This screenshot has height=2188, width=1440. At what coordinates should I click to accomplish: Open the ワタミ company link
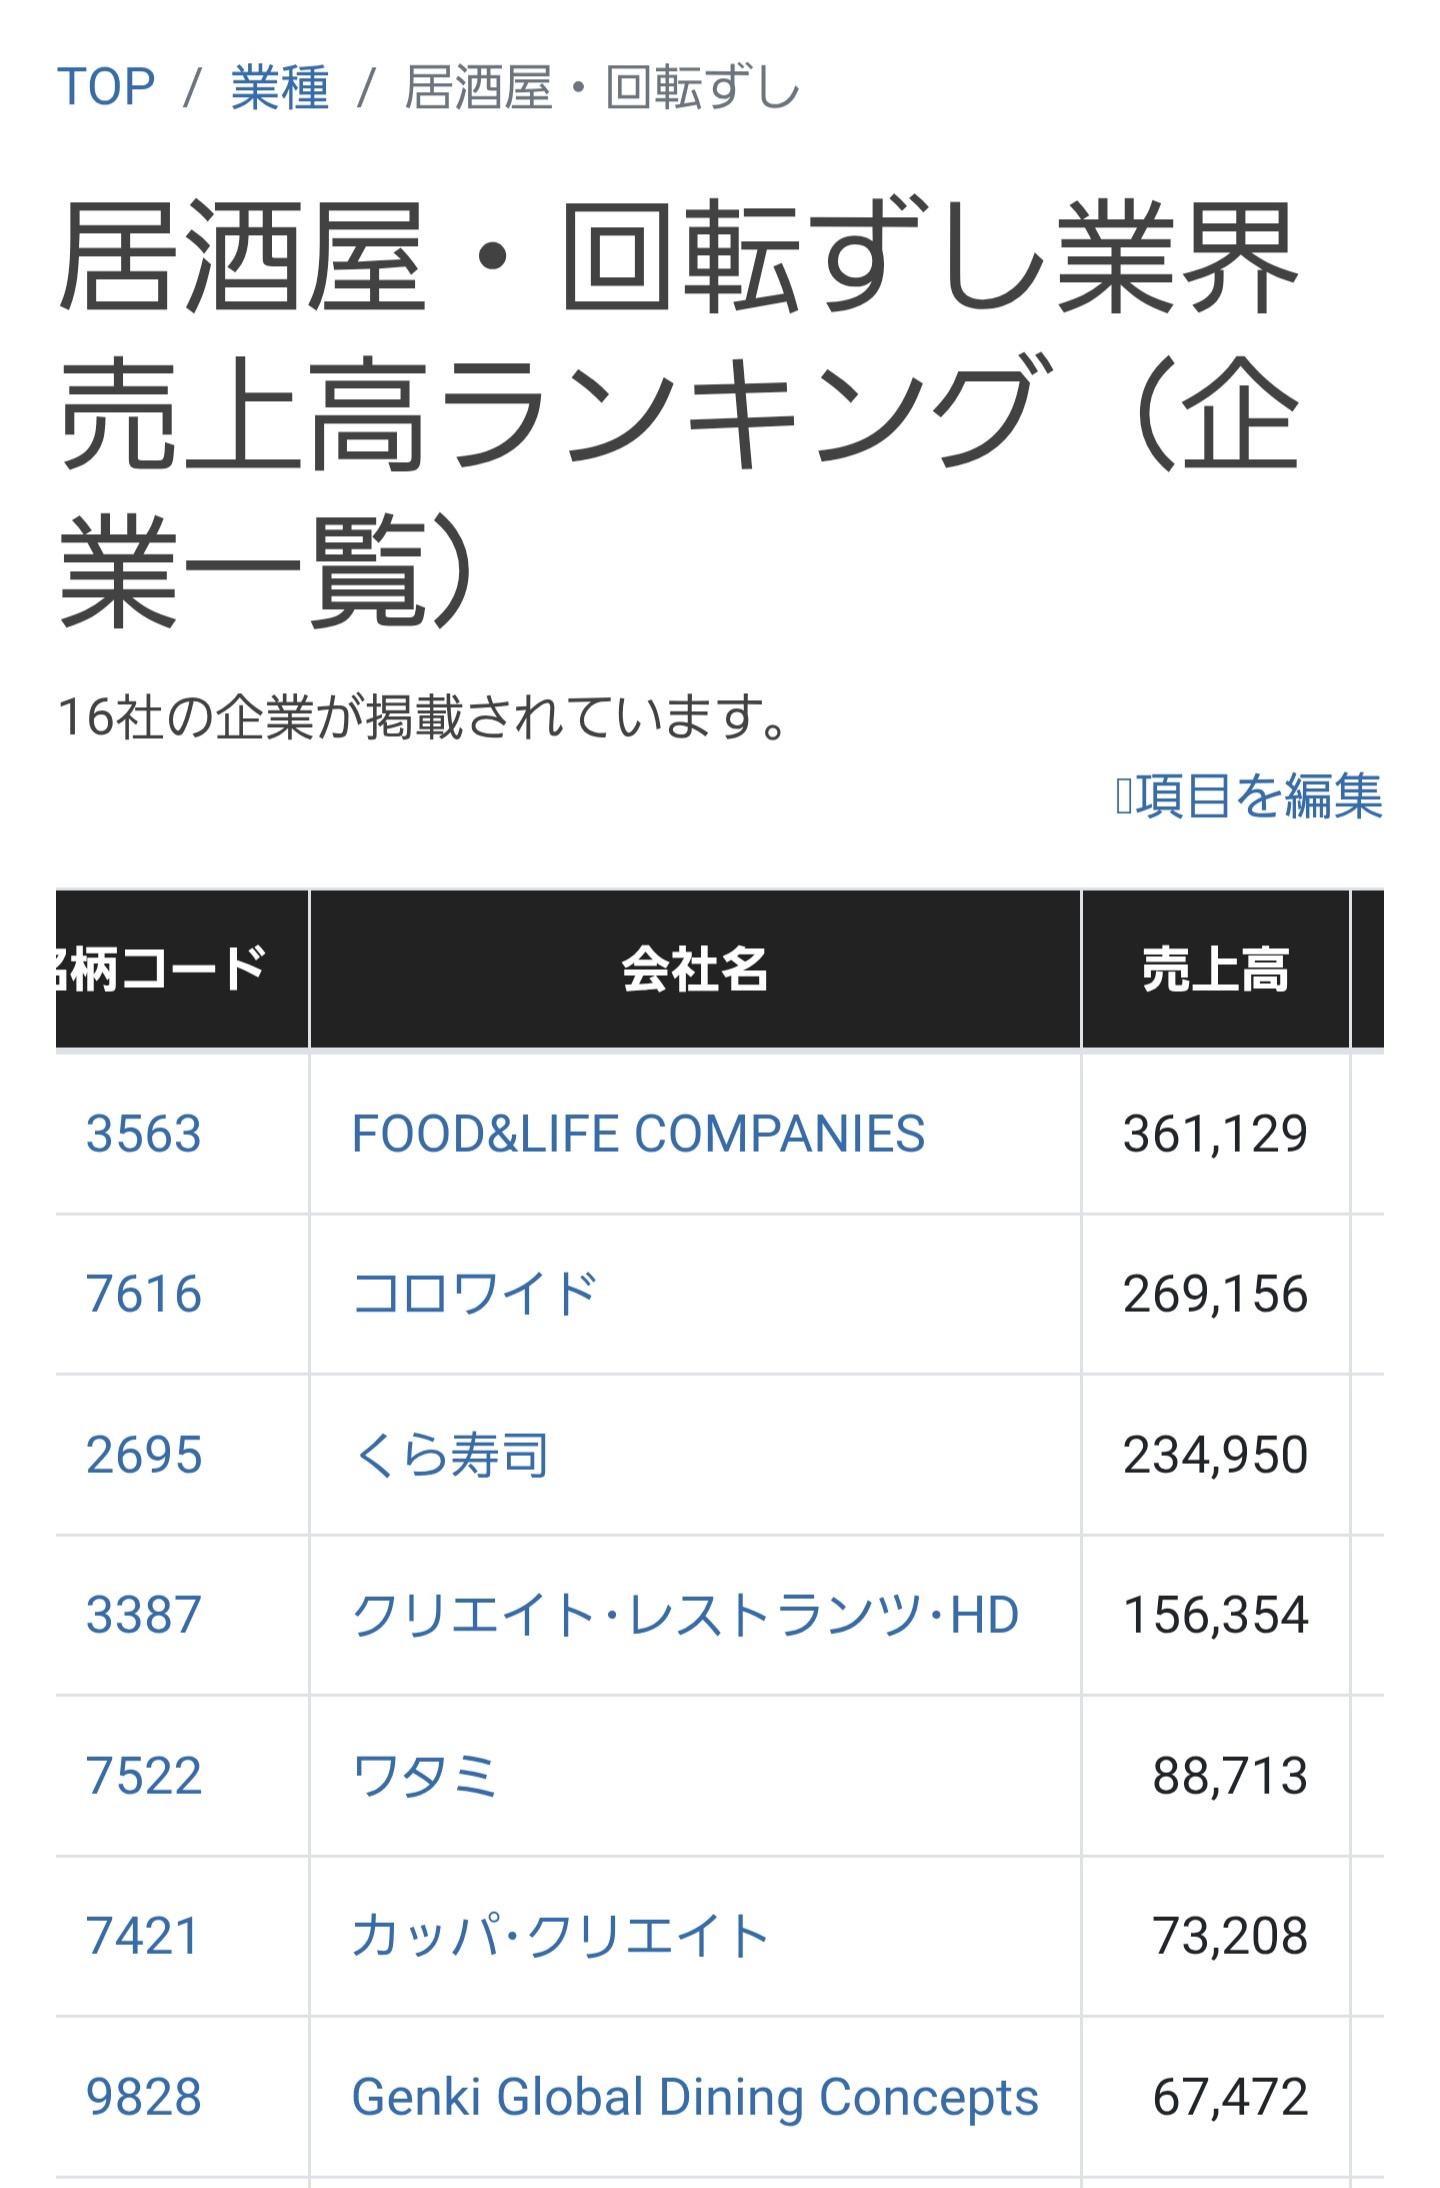425,1776
